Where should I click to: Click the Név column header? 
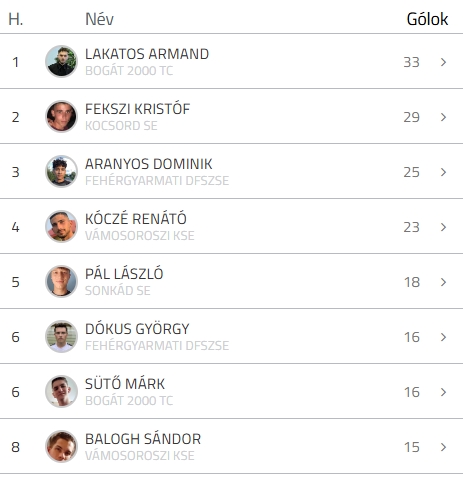click(99, 19)
